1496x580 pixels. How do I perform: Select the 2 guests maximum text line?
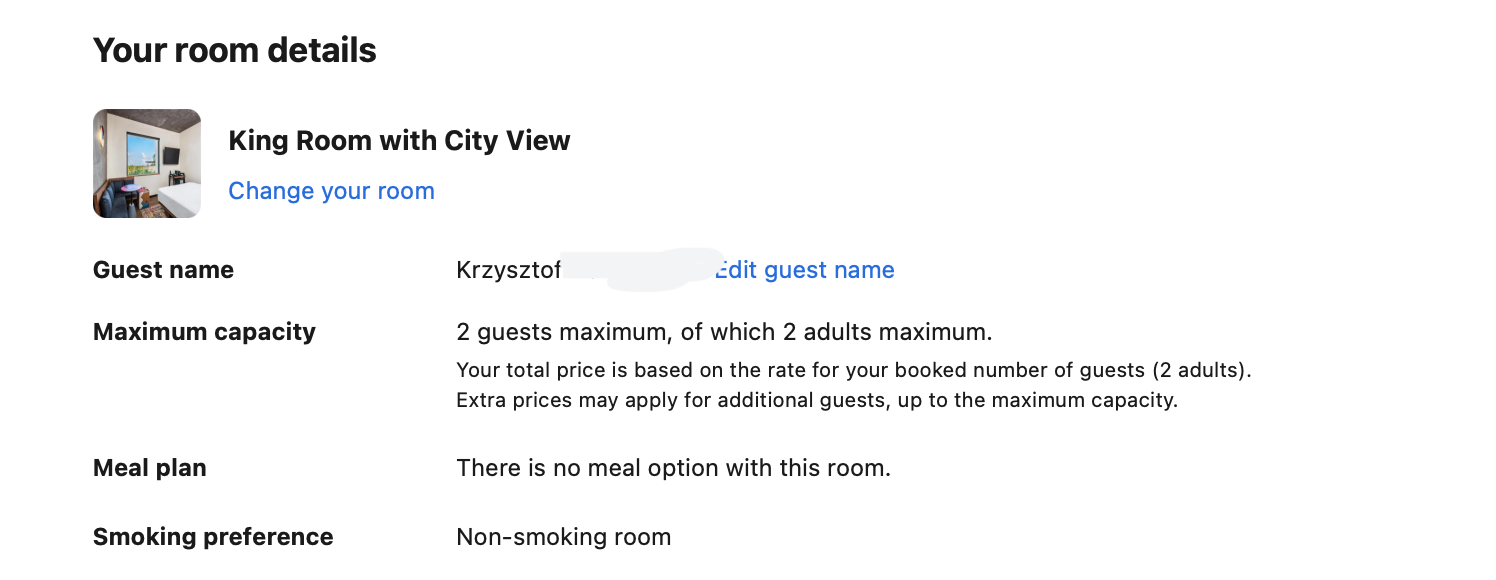click(x=724, y=332)
